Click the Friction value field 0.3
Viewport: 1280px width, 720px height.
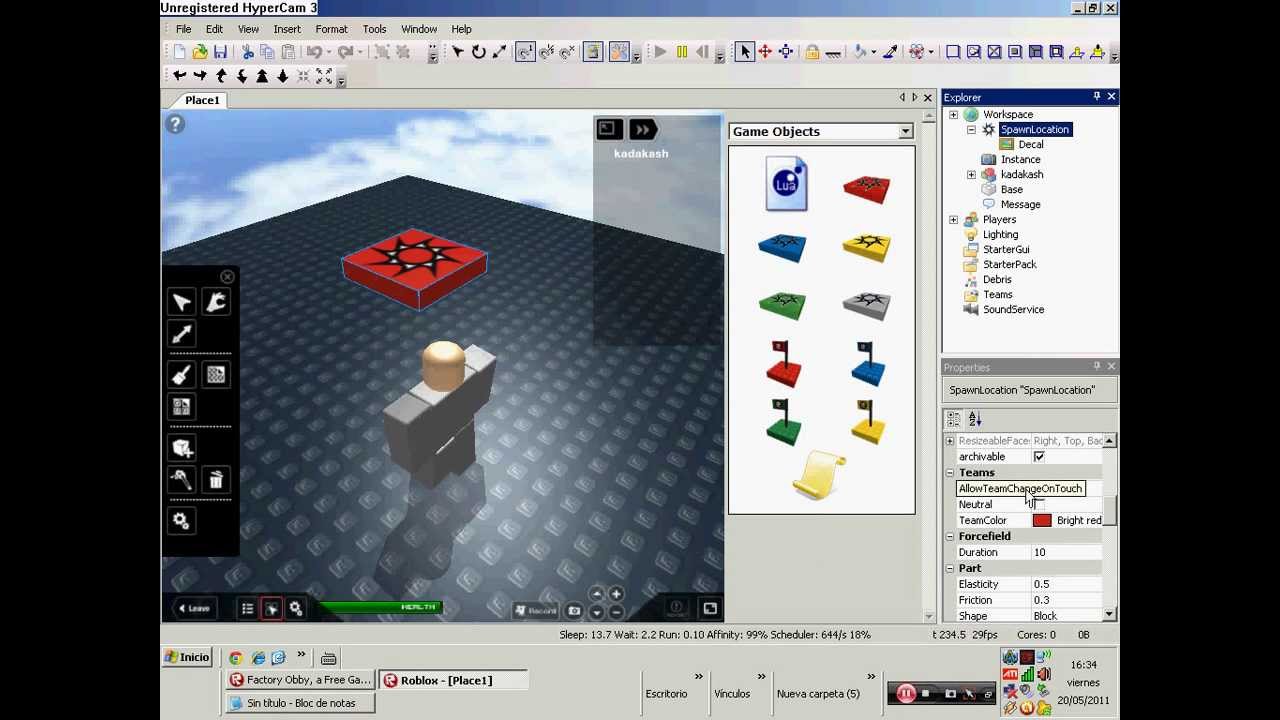pyautogui.click(x=1067, y=600)
